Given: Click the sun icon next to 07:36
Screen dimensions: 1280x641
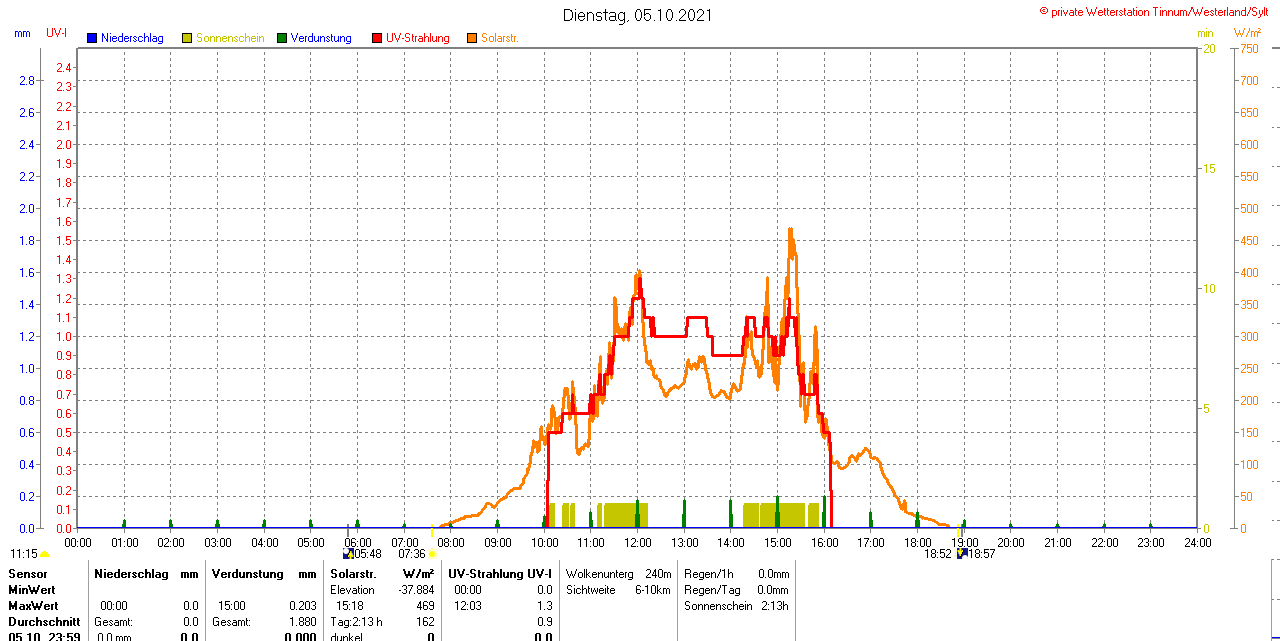Looking at the screenshot, I should 432,554.
